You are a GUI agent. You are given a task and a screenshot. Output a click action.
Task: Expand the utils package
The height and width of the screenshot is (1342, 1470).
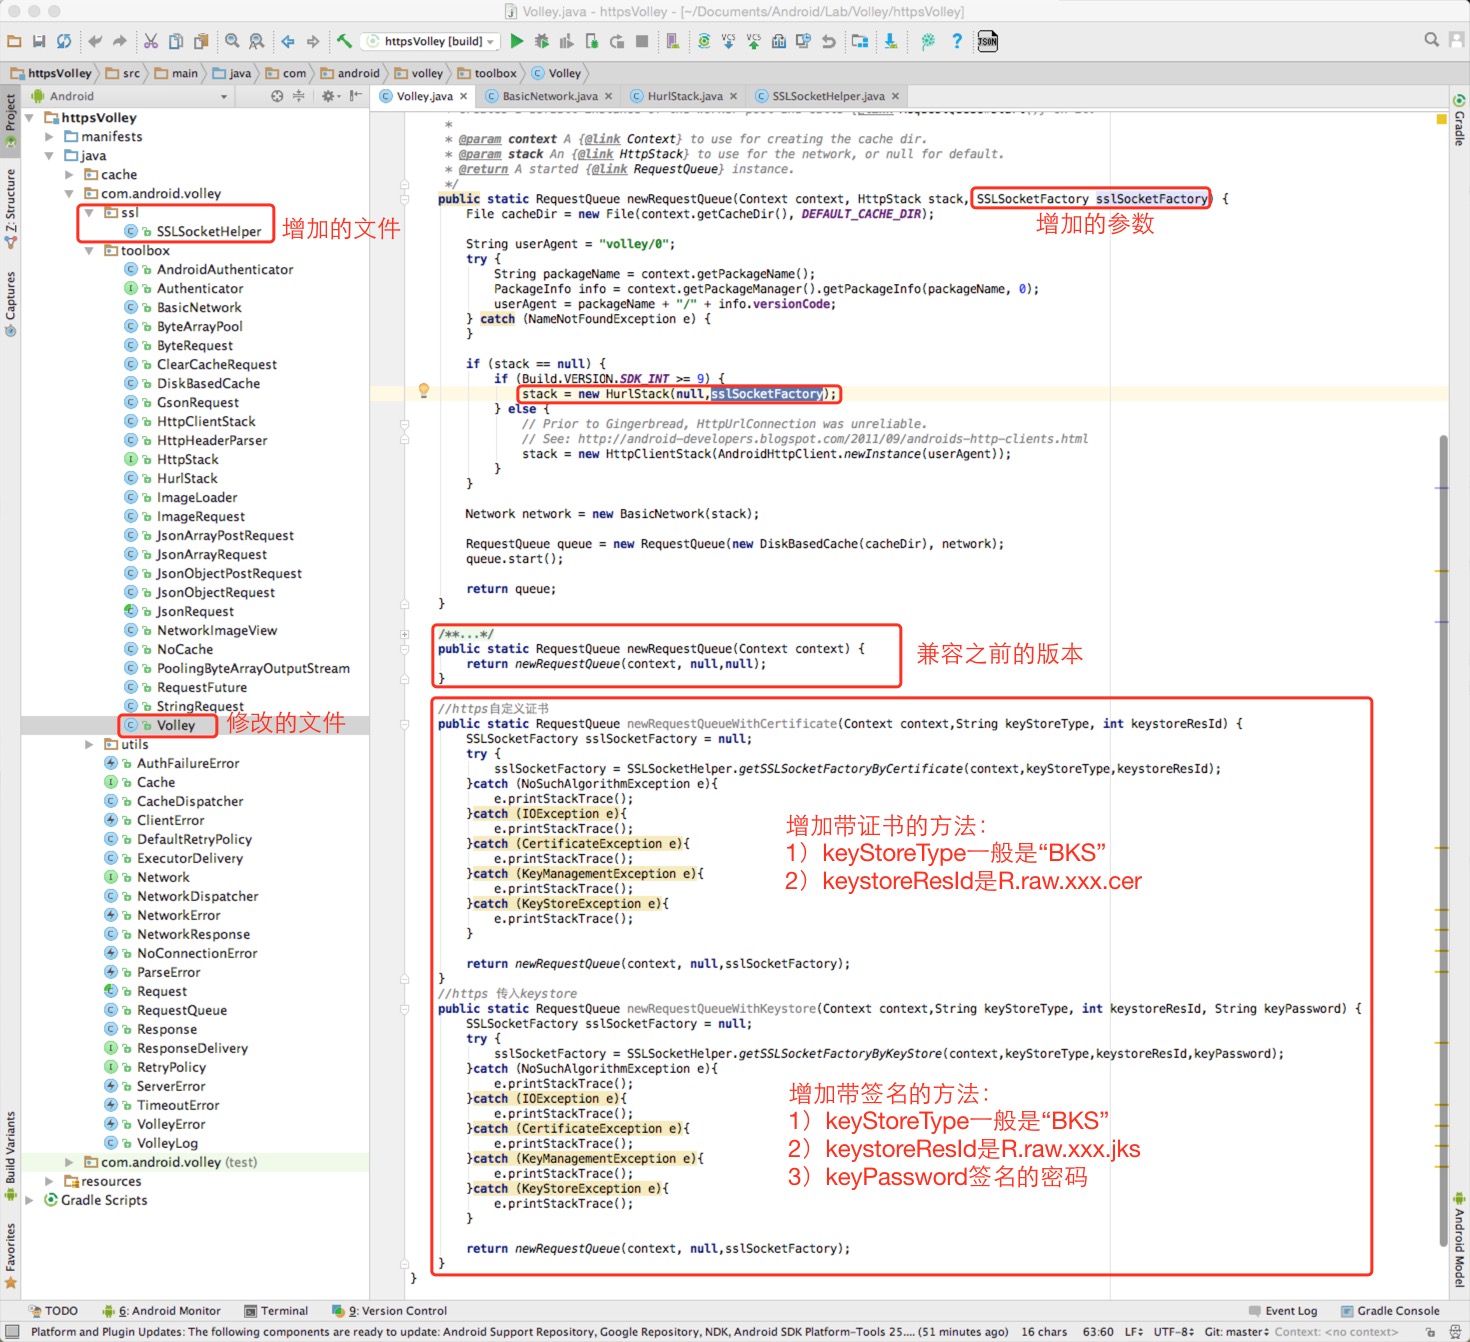(x=89, y=745)
